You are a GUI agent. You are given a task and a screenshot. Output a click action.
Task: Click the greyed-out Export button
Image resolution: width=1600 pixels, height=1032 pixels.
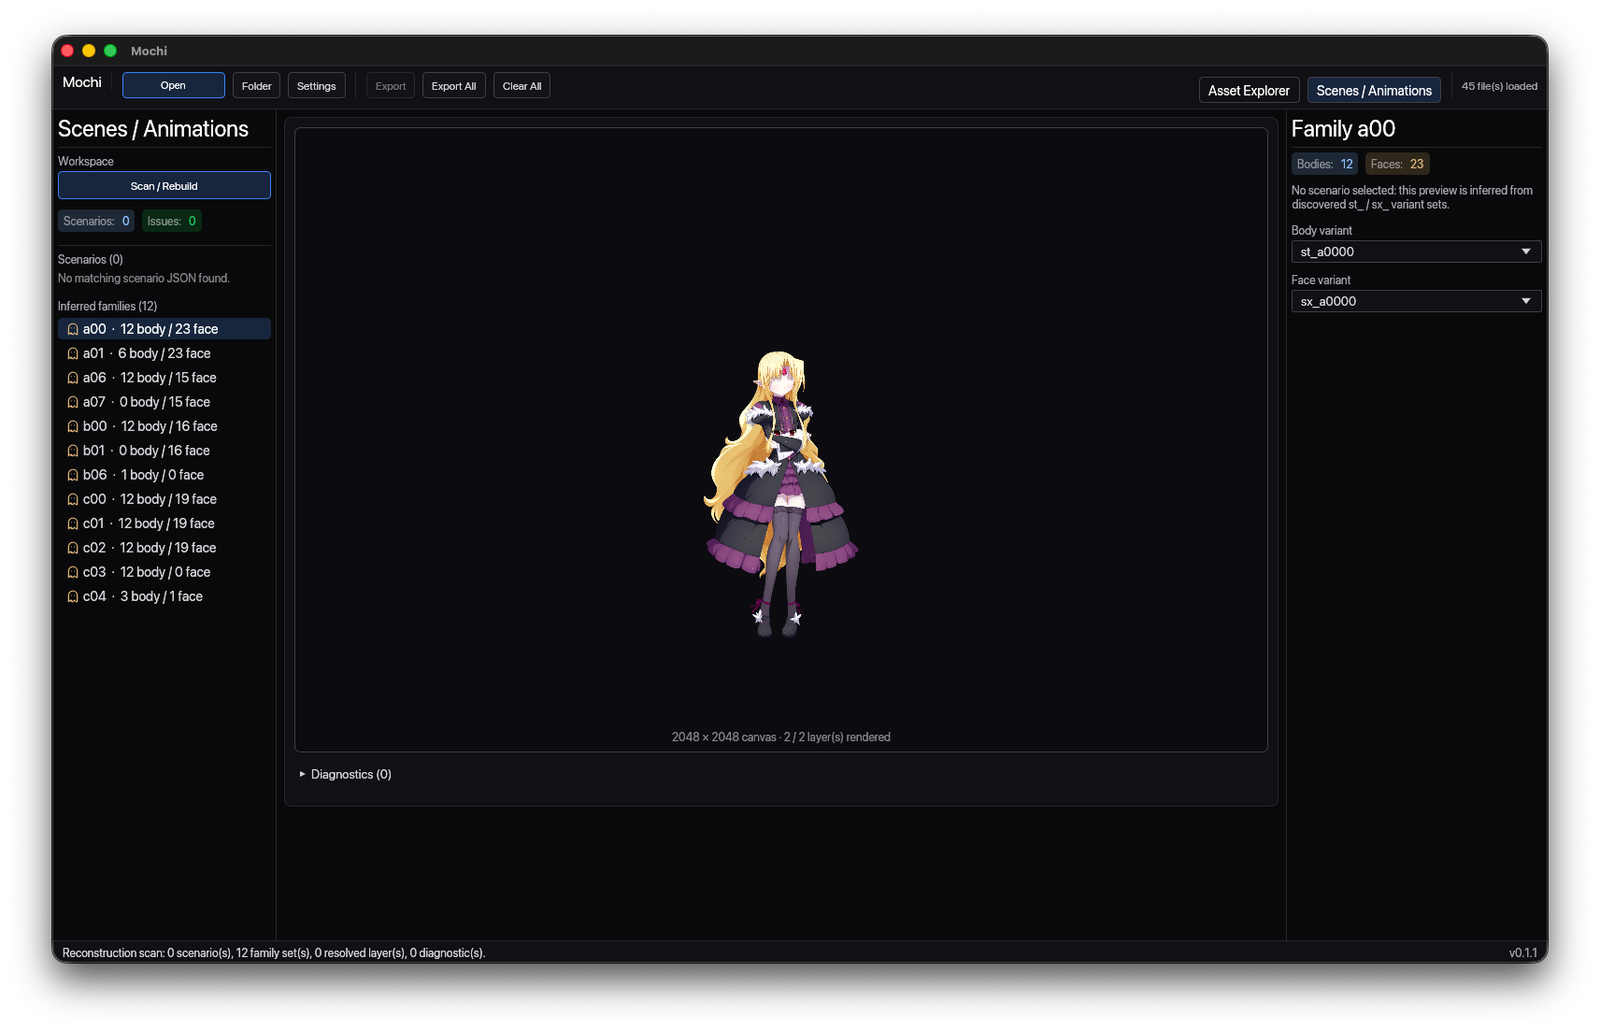pyautogui.click(x=390, y=85)
